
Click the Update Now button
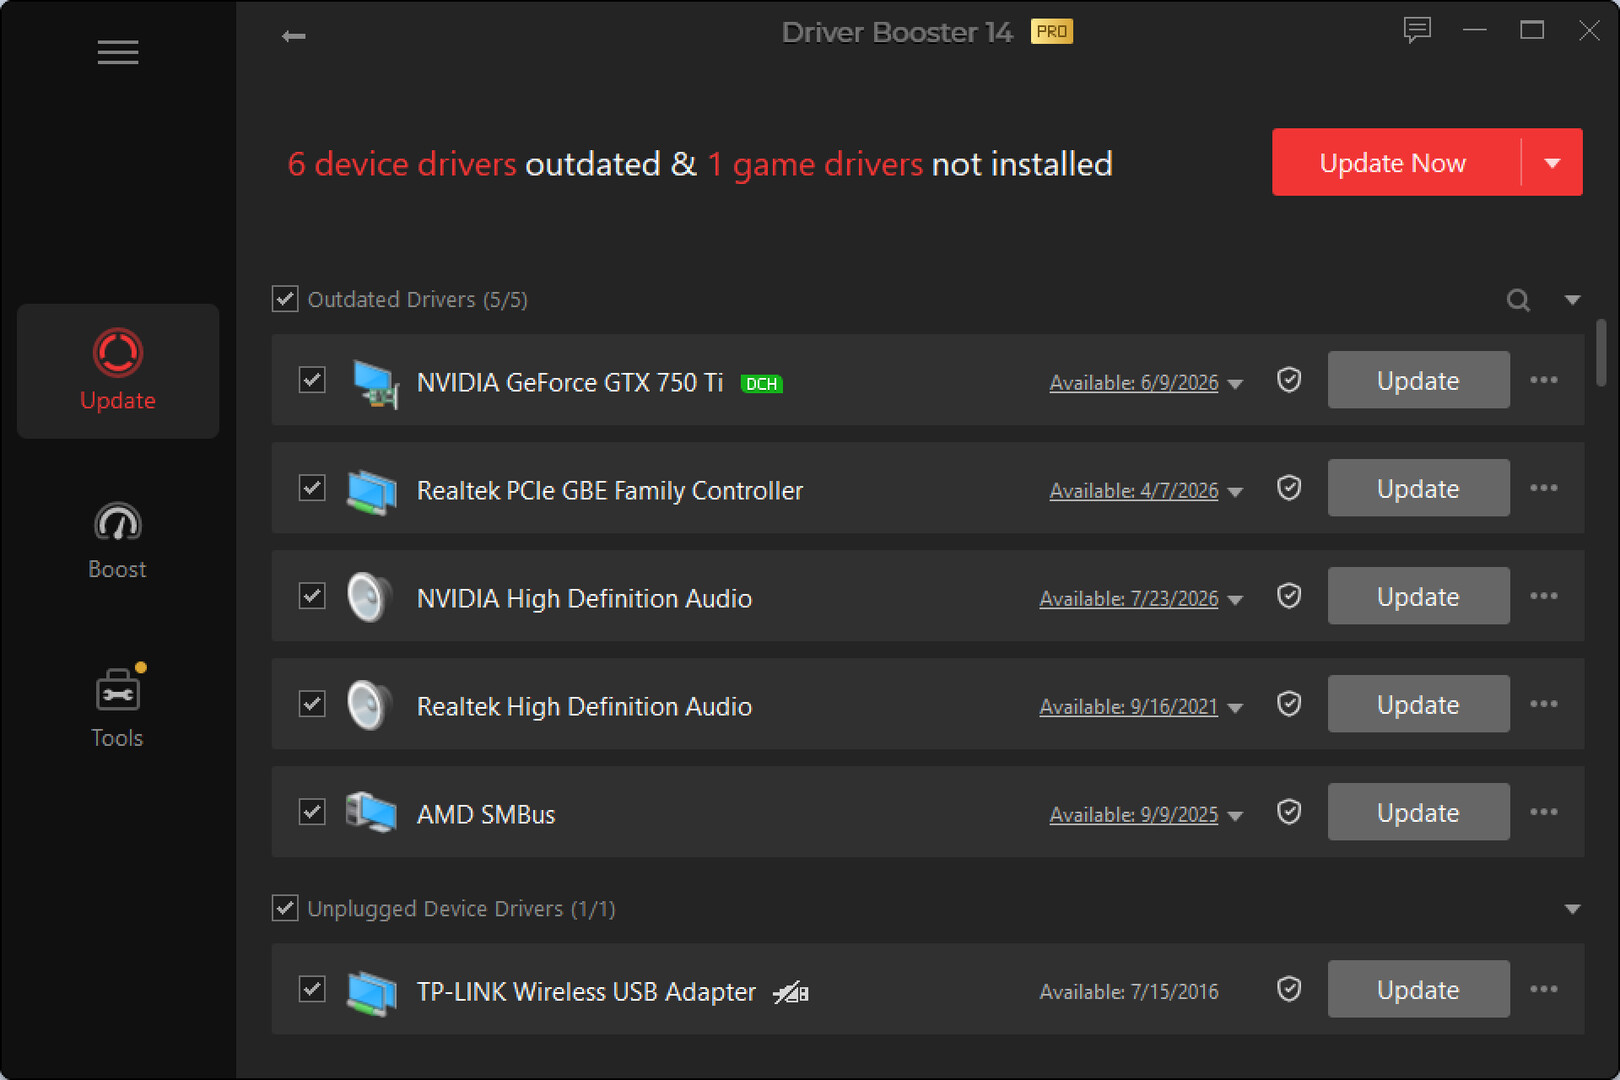(x=1393, y=162)
